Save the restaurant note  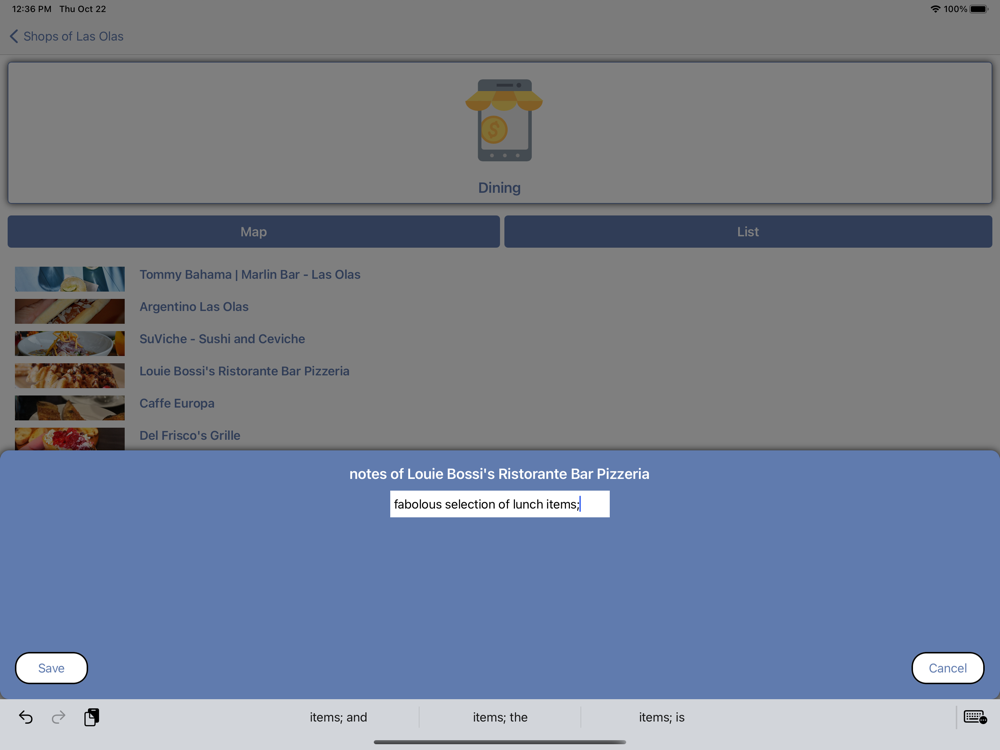51,668
